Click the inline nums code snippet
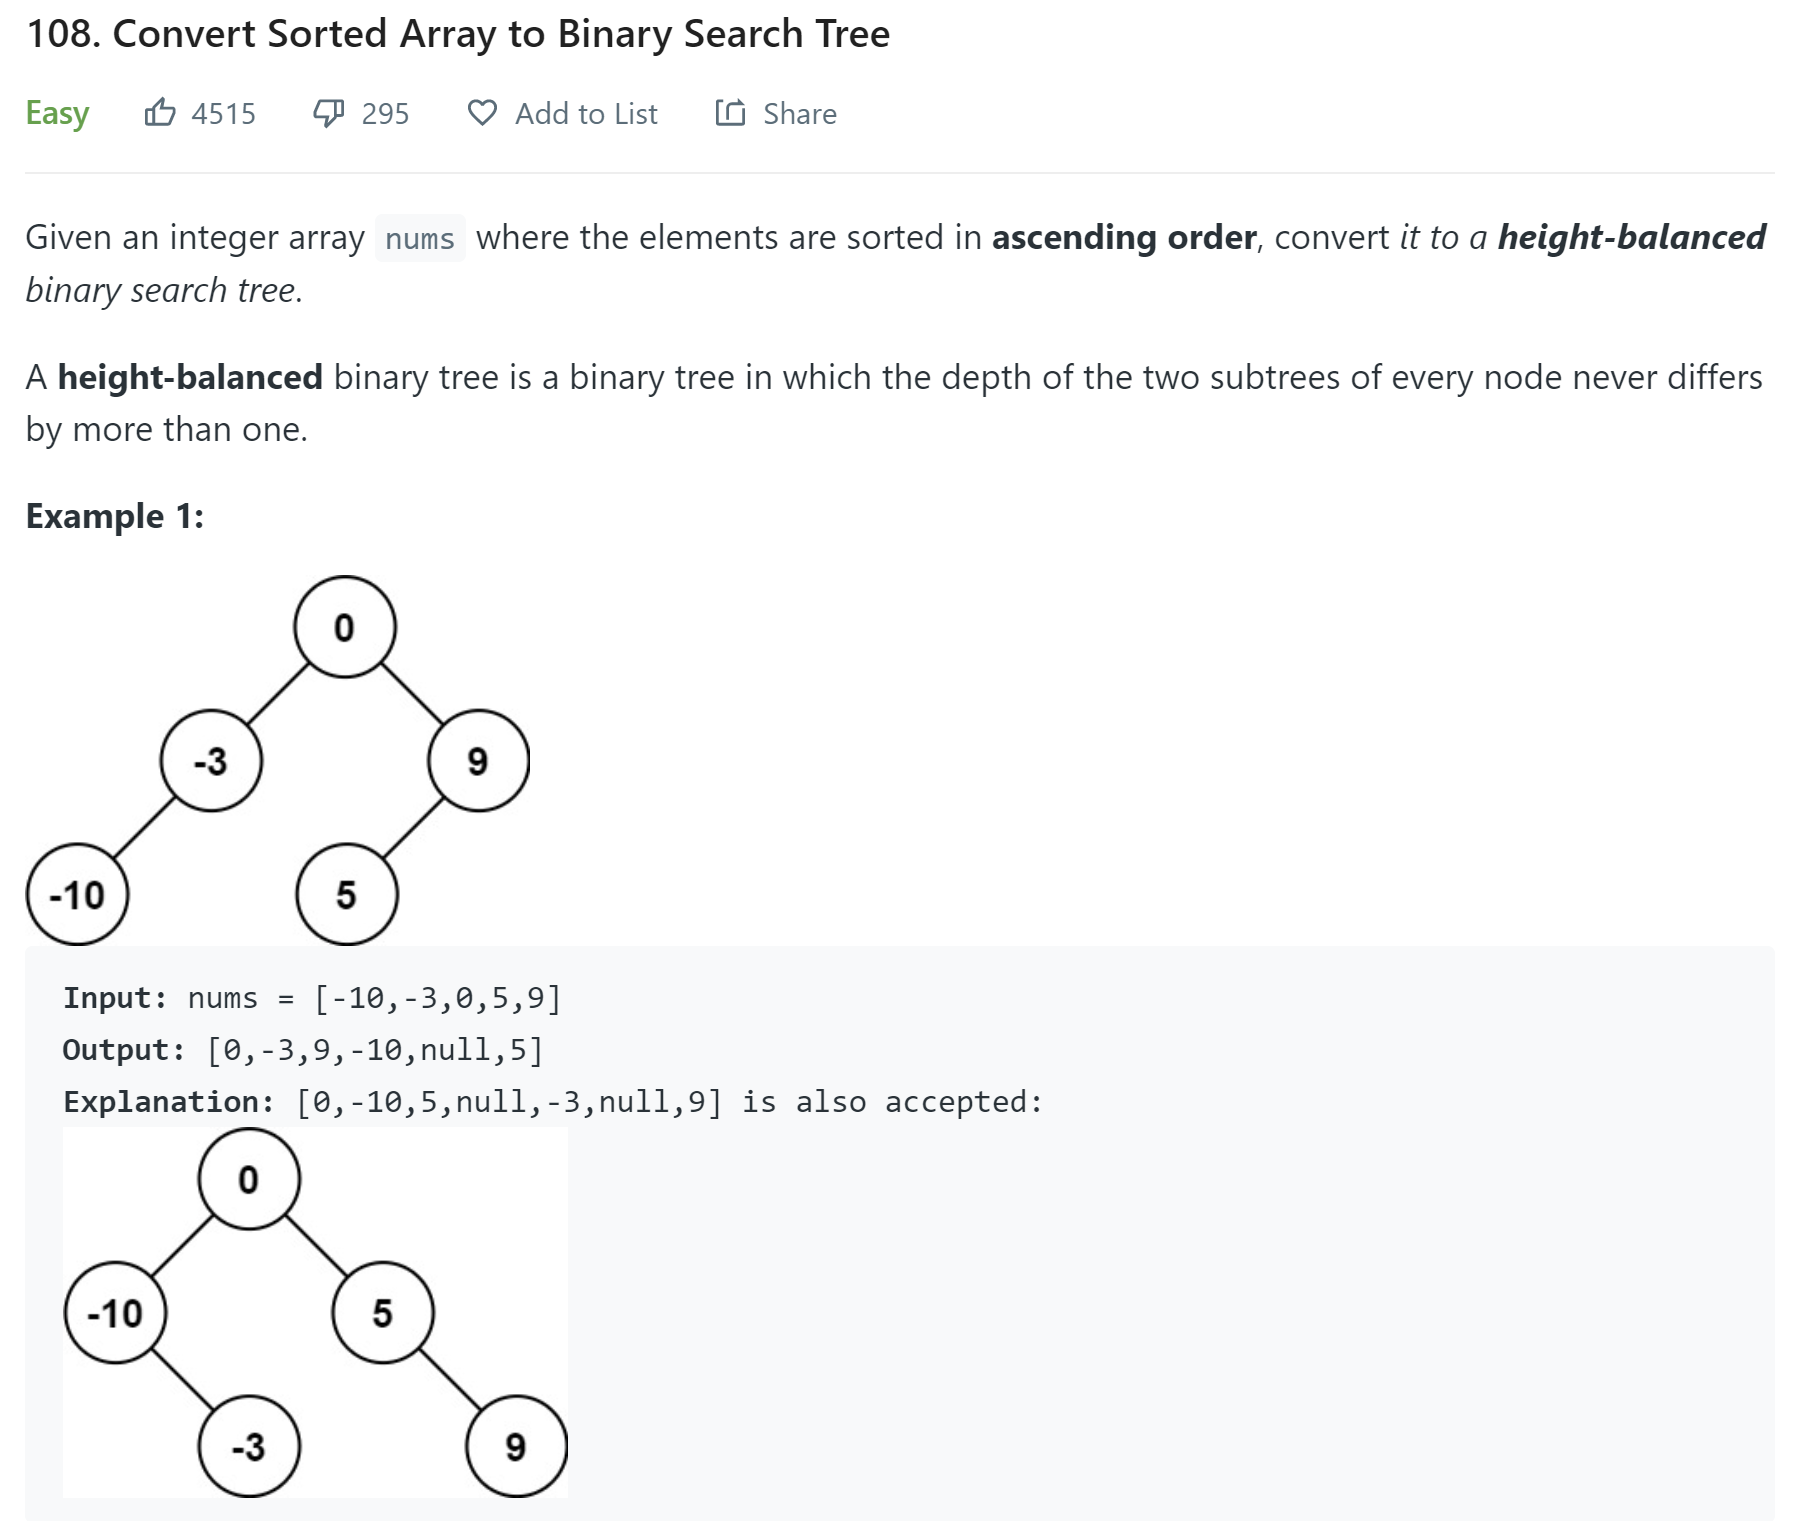1797x1521 pixels. point(420,239)
